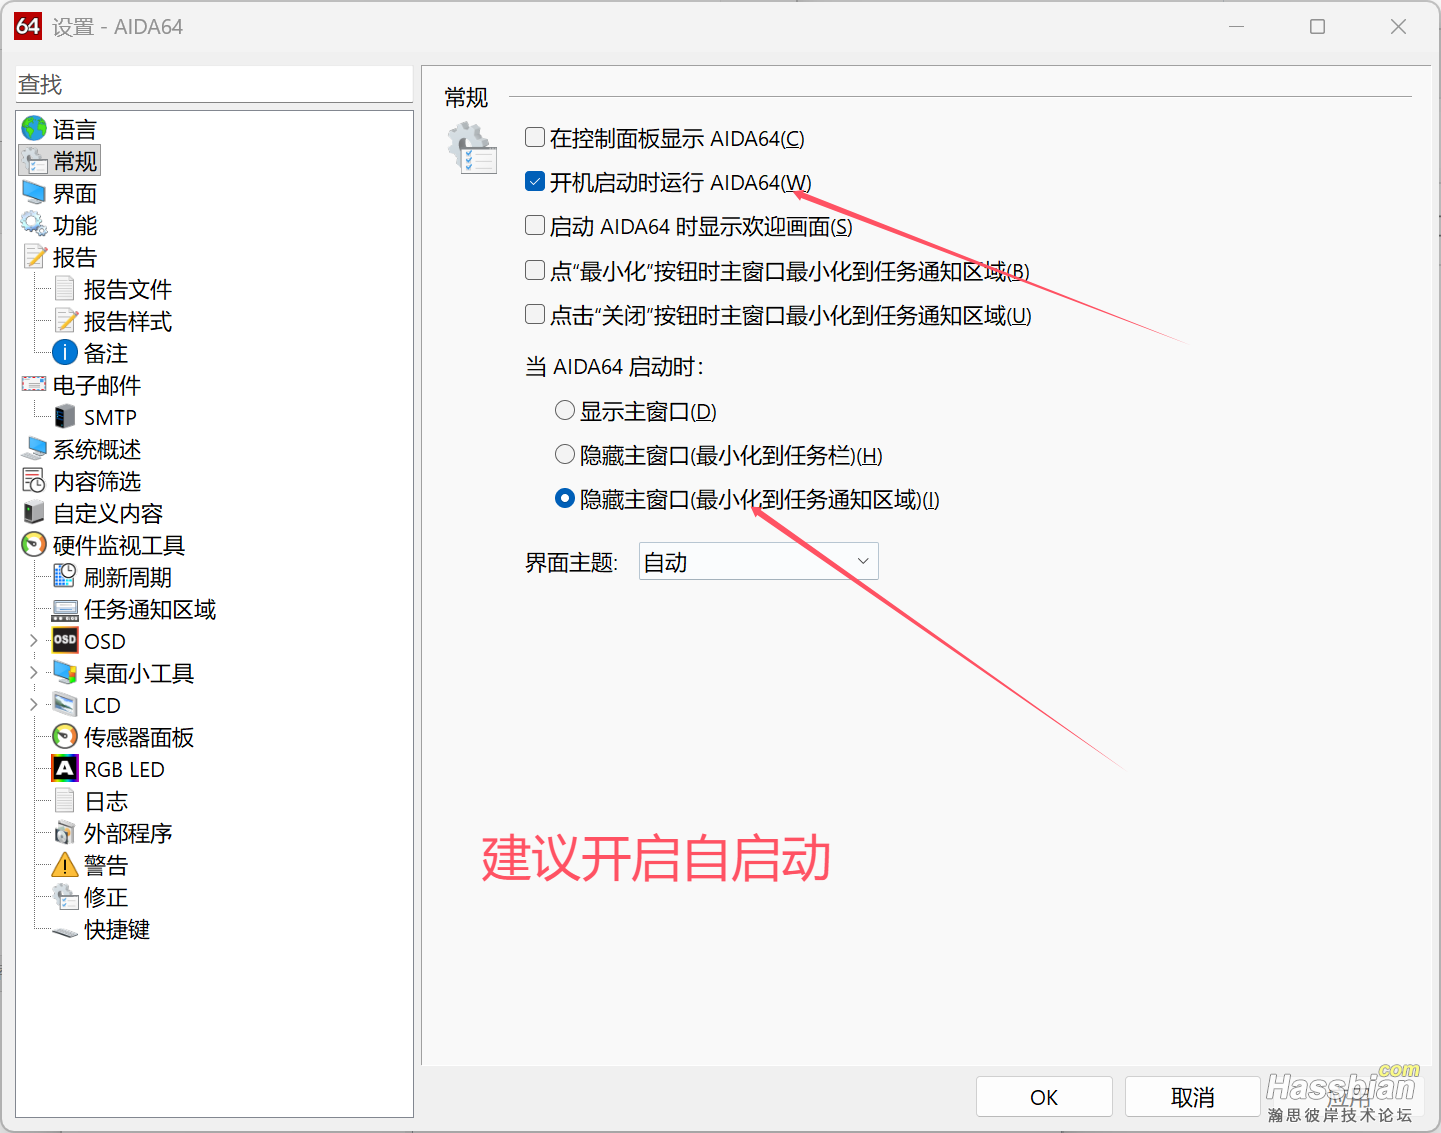The height and width of the screenshot is (1133, 1441).
Task: Select 隐藏主窗口(最小化到任务通知区域) radio option
Action: 565,498
